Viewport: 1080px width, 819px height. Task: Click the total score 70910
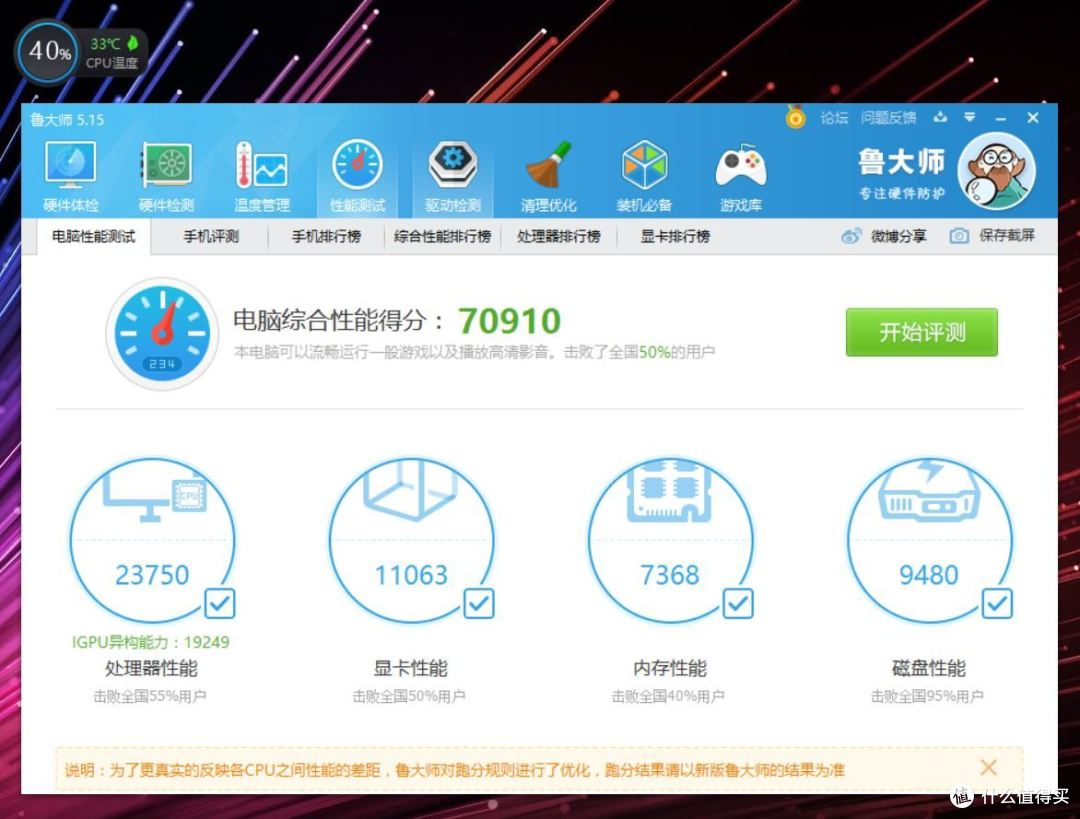click(510, 321)
